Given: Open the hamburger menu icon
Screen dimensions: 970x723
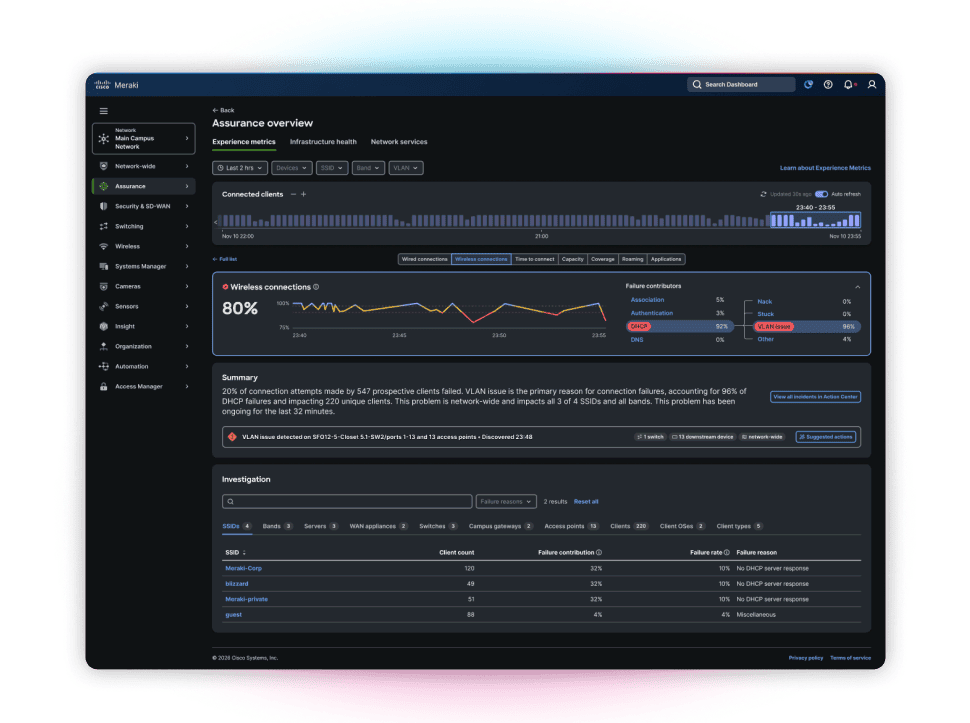Looking at the screenshot, I should coord(104,111).
